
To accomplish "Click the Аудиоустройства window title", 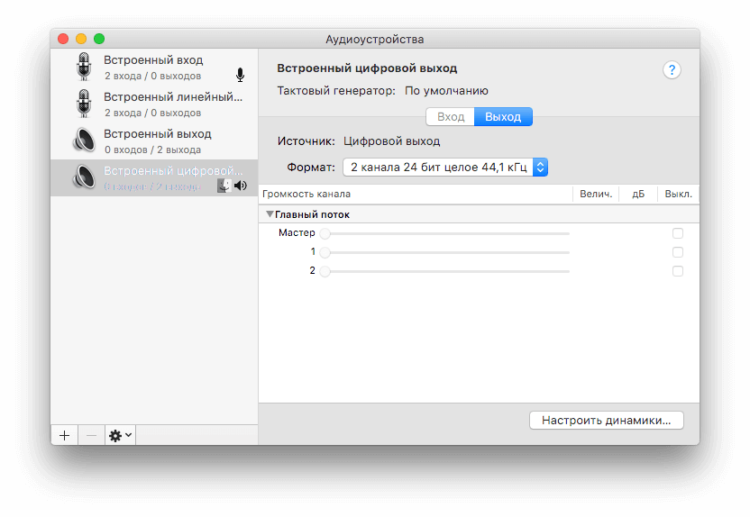I will click(x=375, y=39).
